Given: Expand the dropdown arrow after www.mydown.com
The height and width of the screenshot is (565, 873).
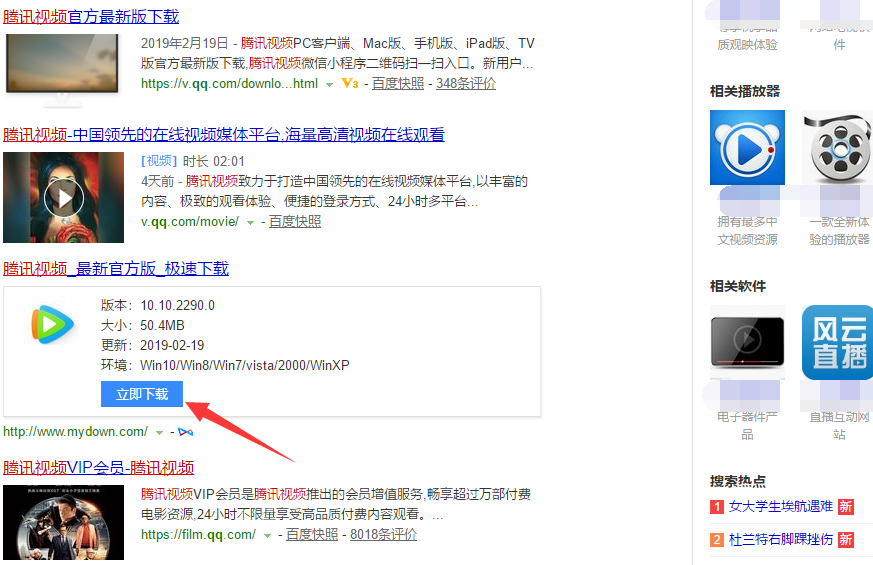Looking at the screenshot, I should 159,433.
